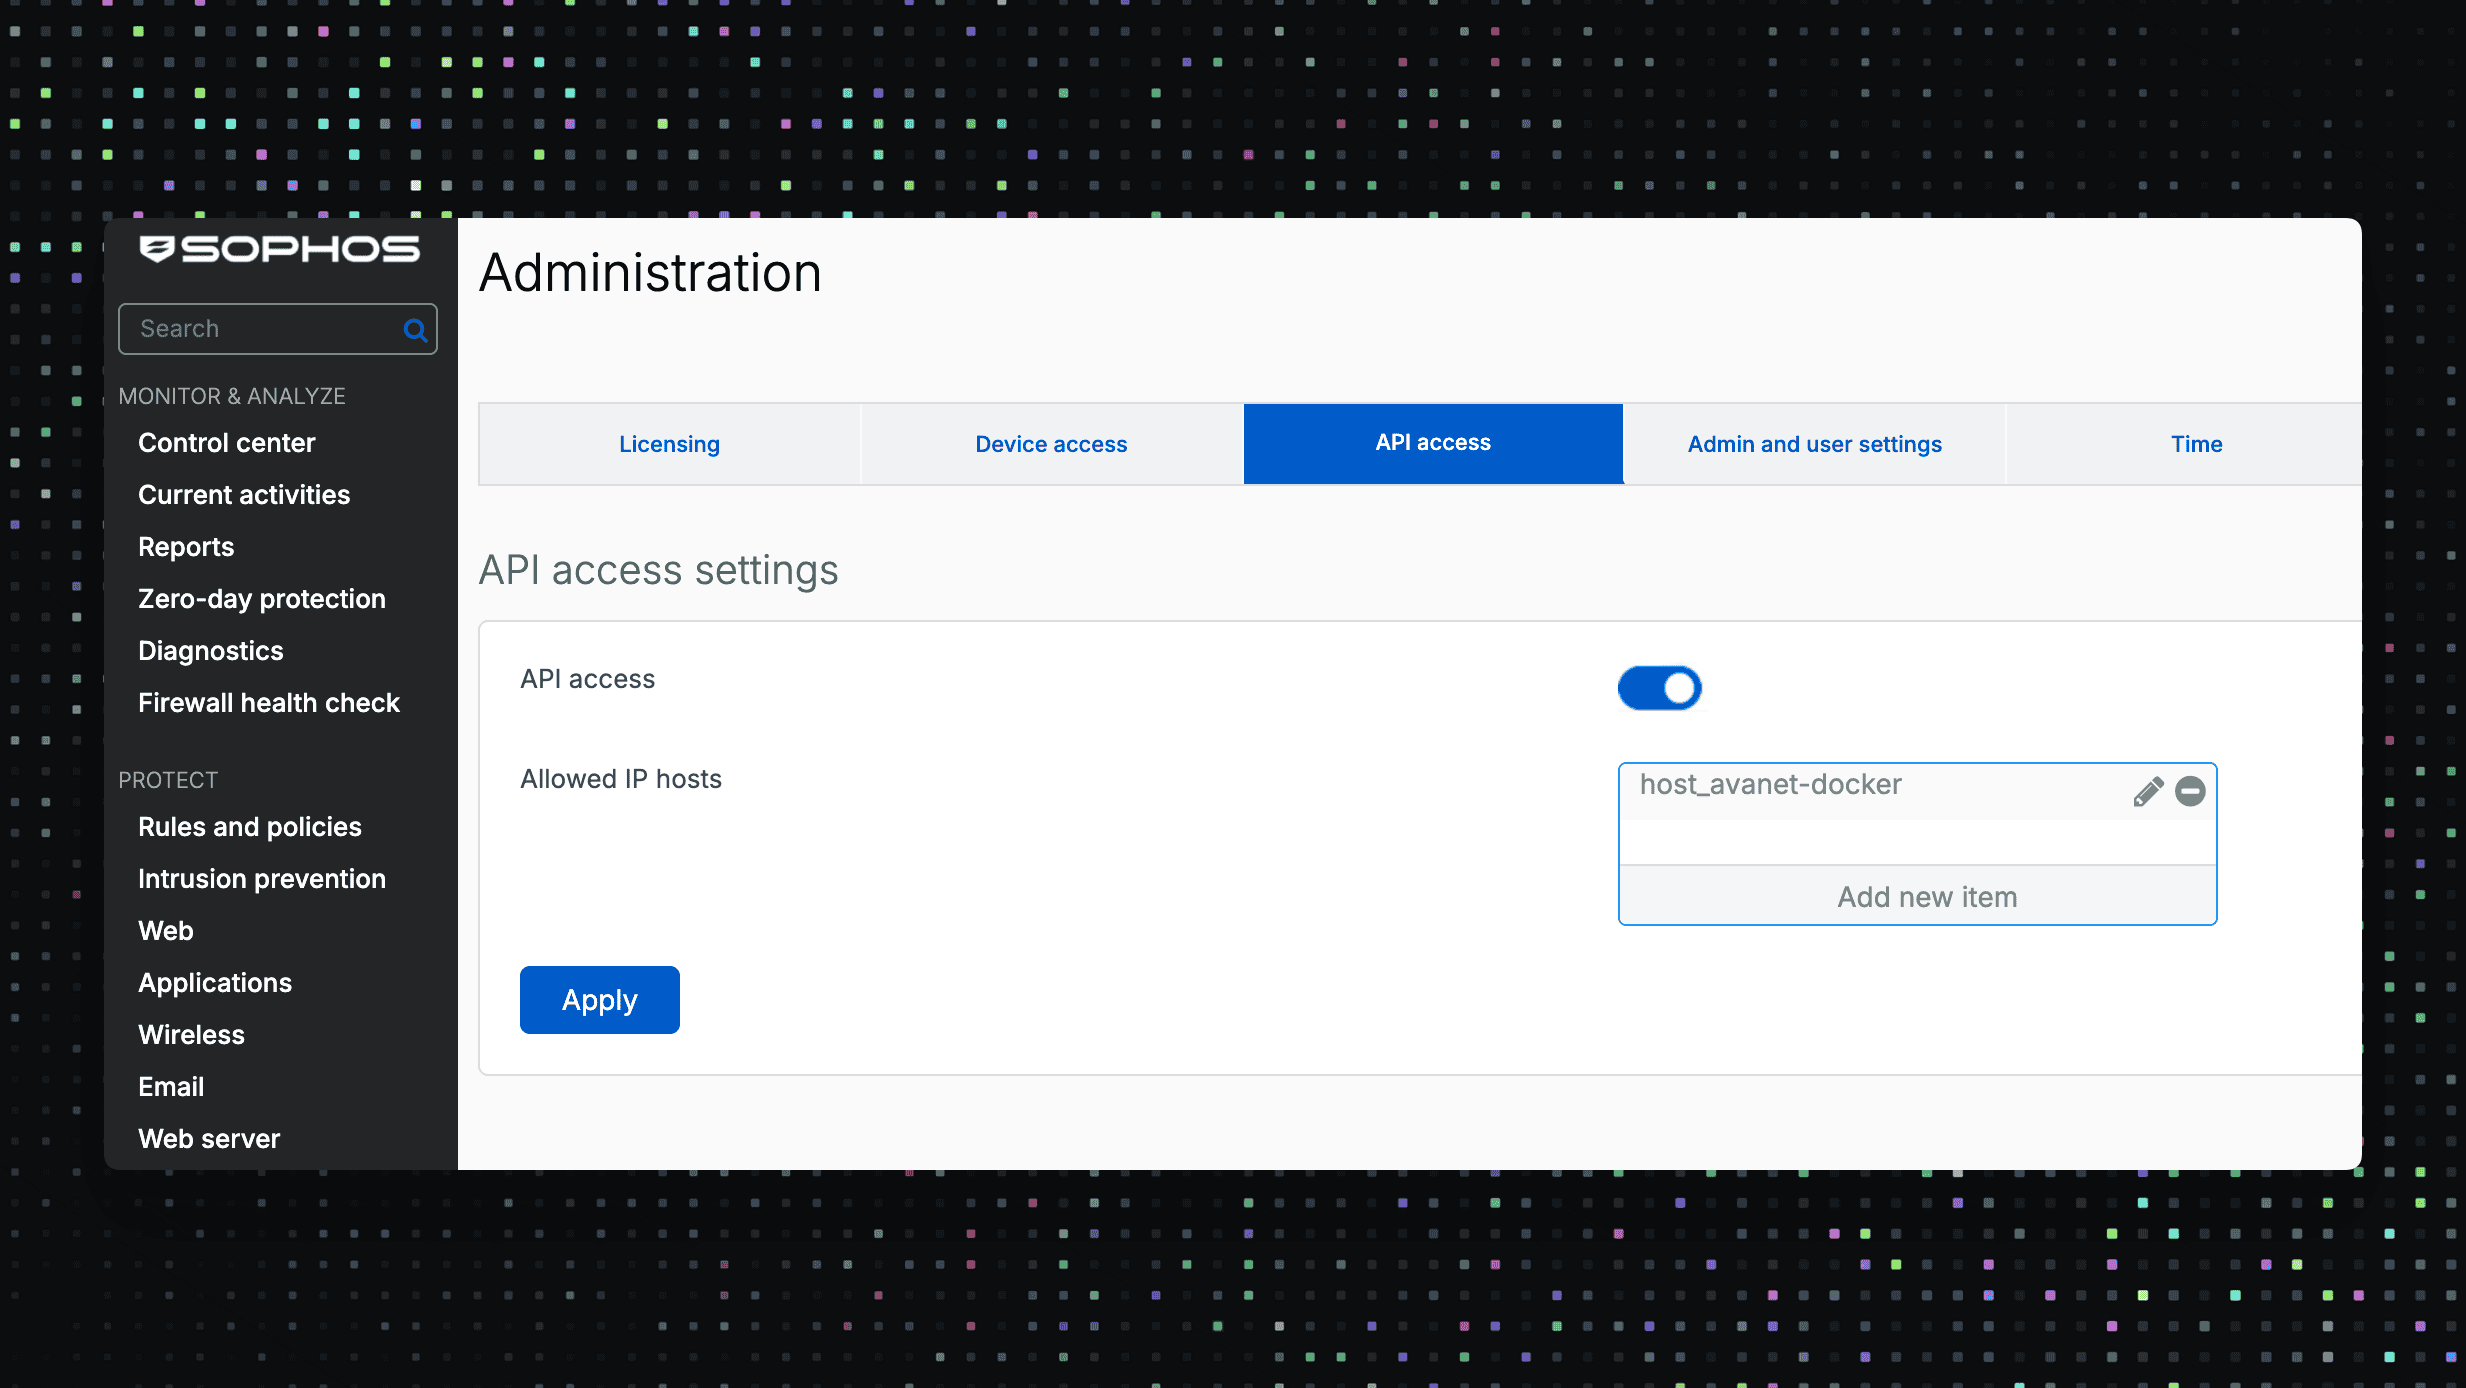The height and width of the screenshot is (1388, 2466).
Task: Click the search magnifier icon
Action: [x=415, y=330]
